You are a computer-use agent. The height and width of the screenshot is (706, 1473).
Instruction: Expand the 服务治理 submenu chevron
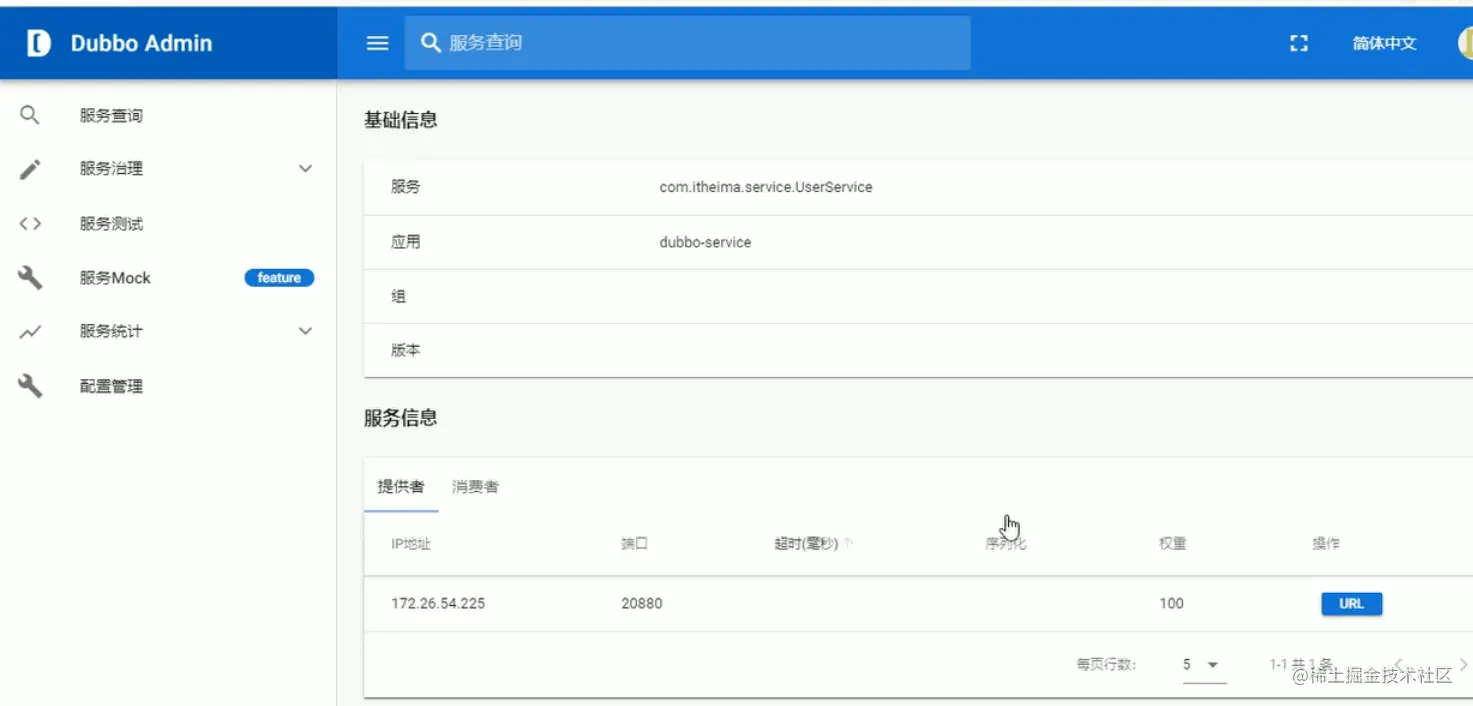pyautogui.click(x=305, y=168)
